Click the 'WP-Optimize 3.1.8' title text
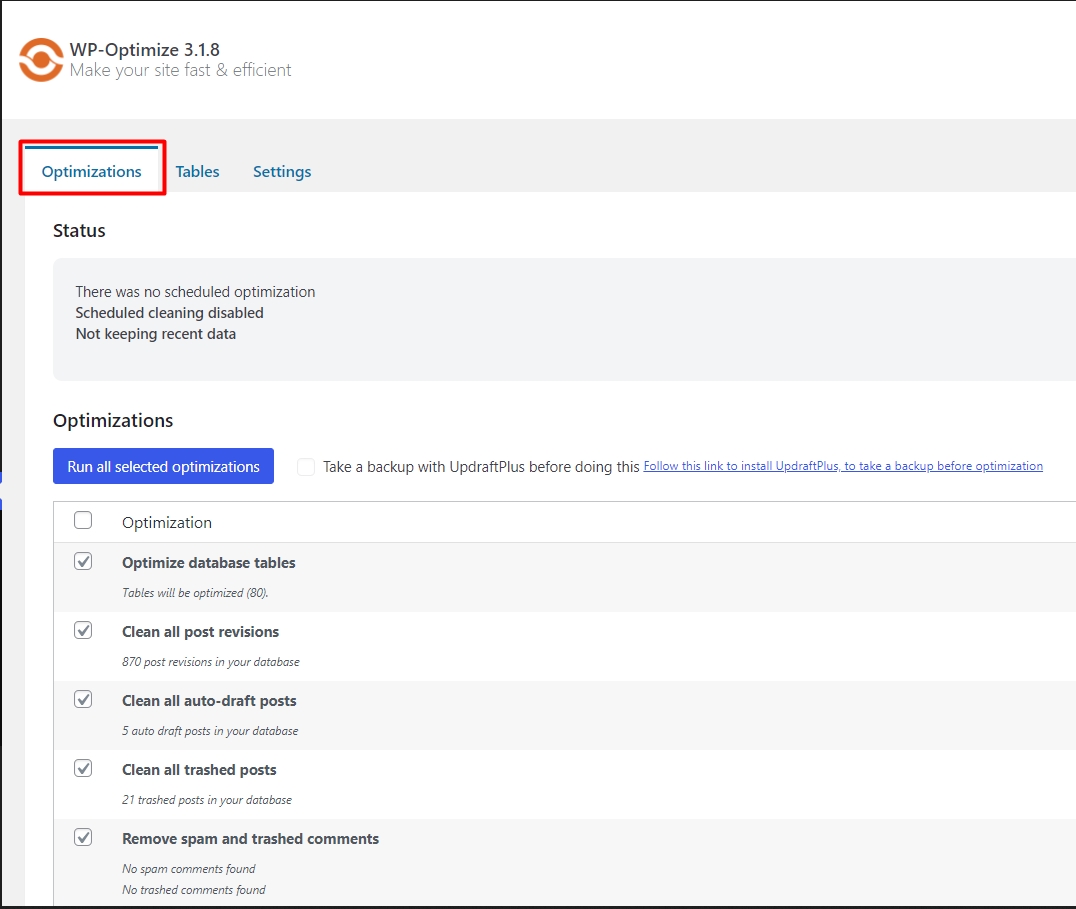1076x909 pixels. coord(145,49)
